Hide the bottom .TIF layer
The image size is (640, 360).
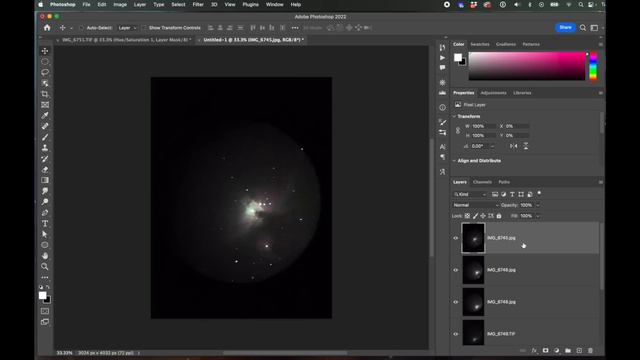[x=456, y=334]
